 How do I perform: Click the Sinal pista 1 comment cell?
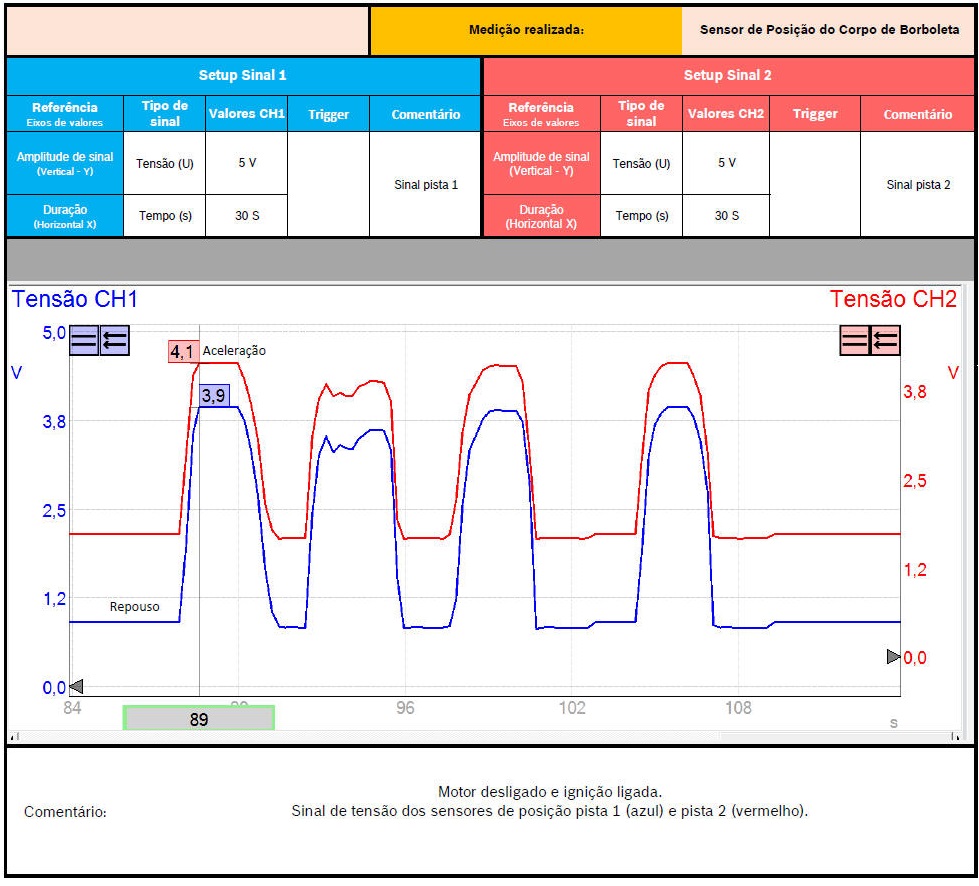(x=426, y=185)
